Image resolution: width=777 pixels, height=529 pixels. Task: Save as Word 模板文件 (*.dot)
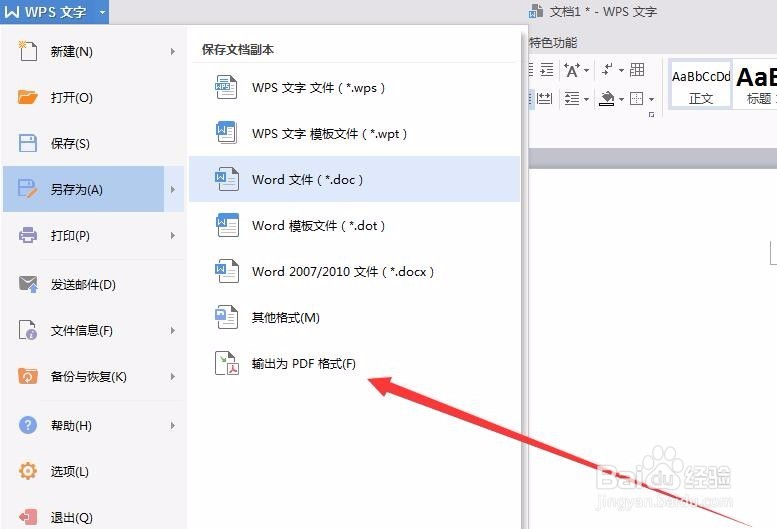click(x=354, y=225)
